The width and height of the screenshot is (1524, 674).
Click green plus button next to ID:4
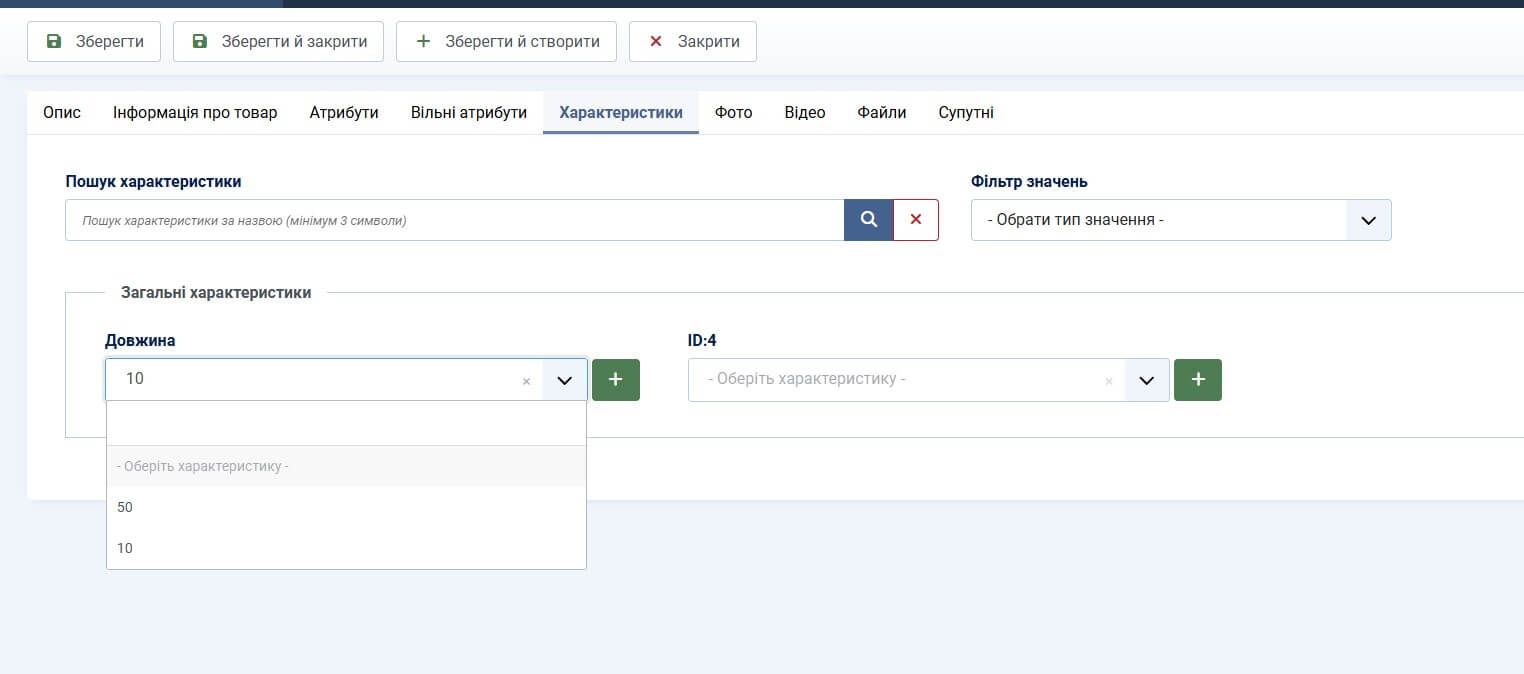1197,380
